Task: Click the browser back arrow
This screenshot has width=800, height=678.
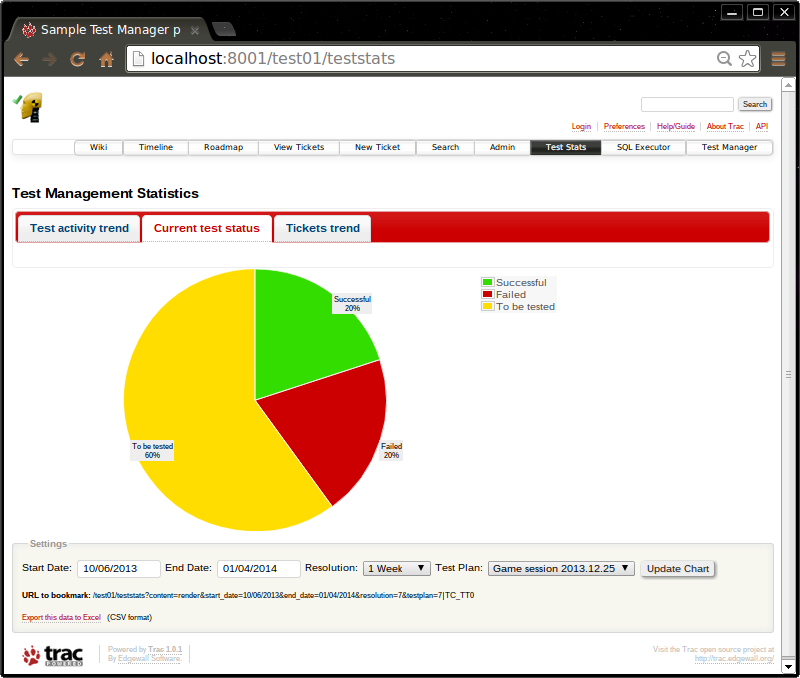Action: coord(21,59)
